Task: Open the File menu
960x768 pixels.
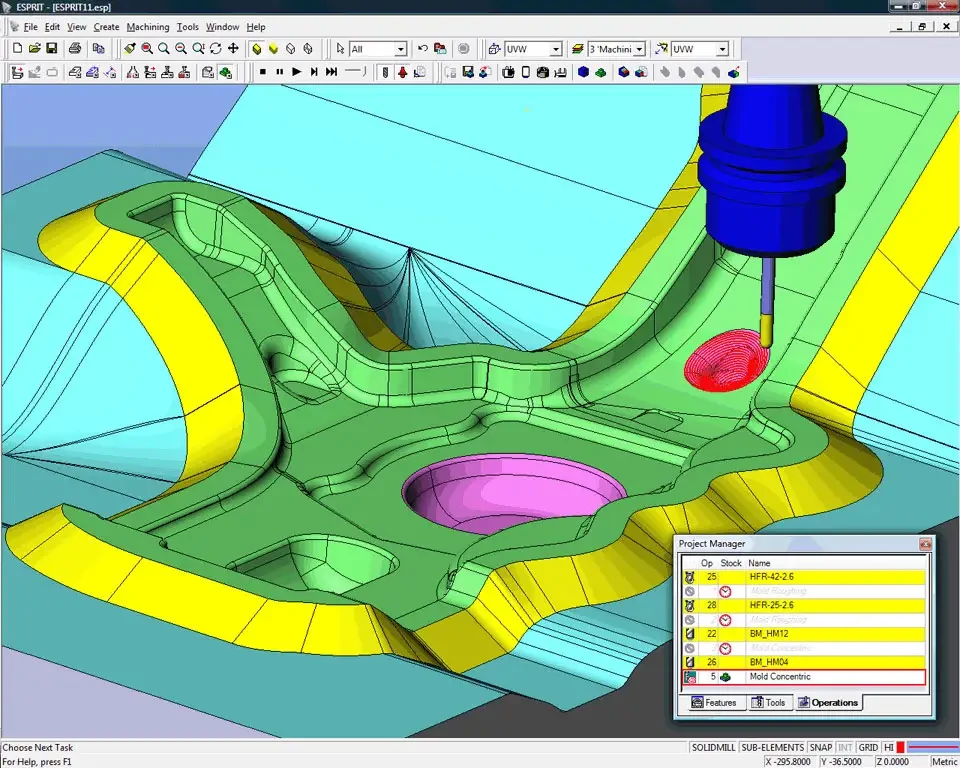Action: coord(30,27)
